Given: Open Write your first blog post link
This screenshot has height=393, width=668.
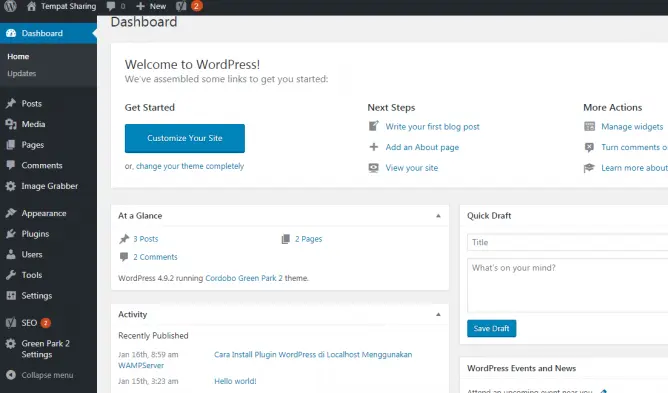Looking at the screenshot, I should pyautogui.click(x=432, y=127).
